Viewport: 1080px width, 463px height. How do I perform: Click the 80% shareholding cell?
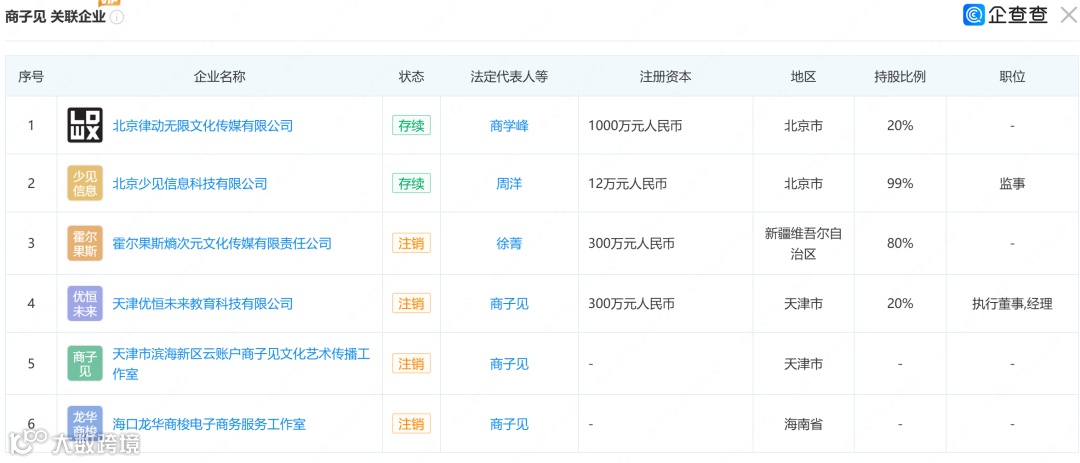coord(900,243)
